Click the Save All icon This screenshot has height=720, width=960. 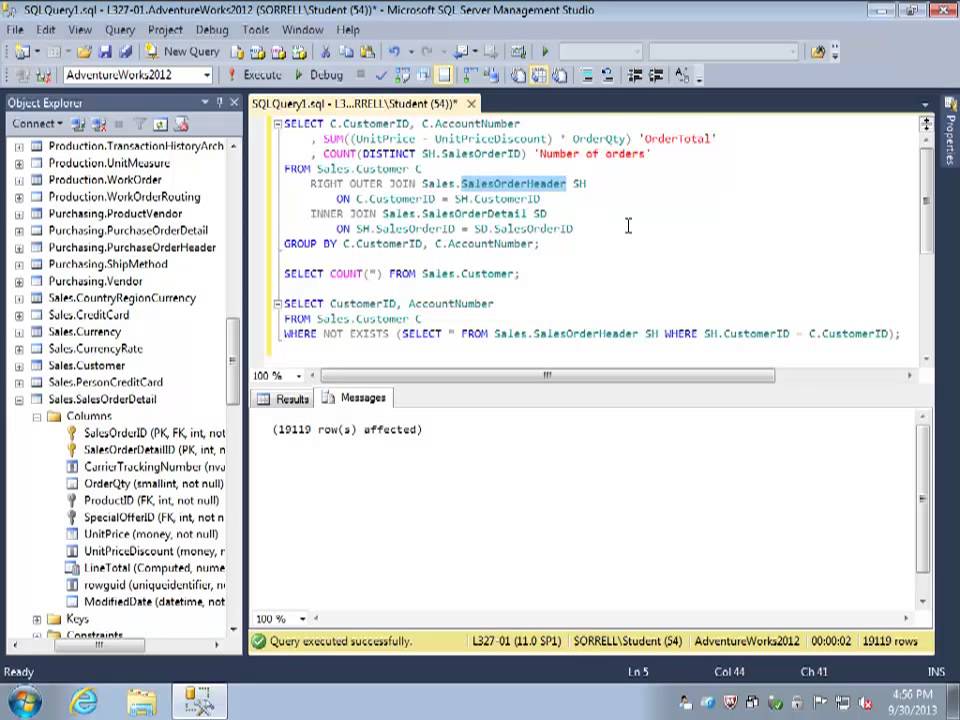point(126,52)
